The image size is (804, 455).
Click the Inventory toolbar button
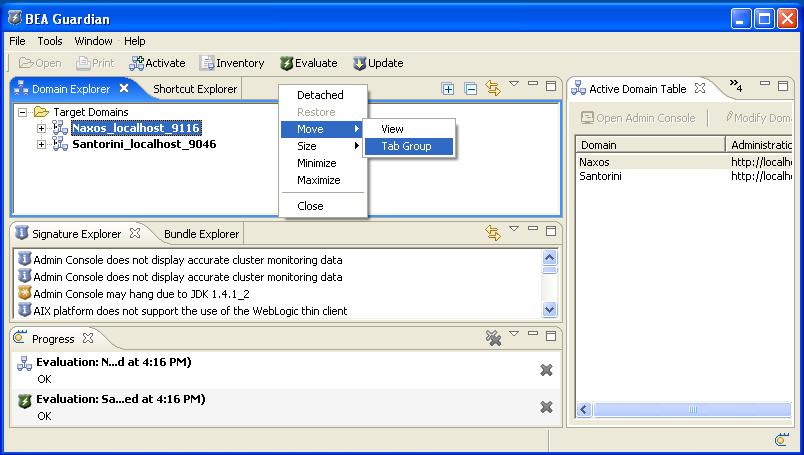pyautogui.click(x=232, y=63)
